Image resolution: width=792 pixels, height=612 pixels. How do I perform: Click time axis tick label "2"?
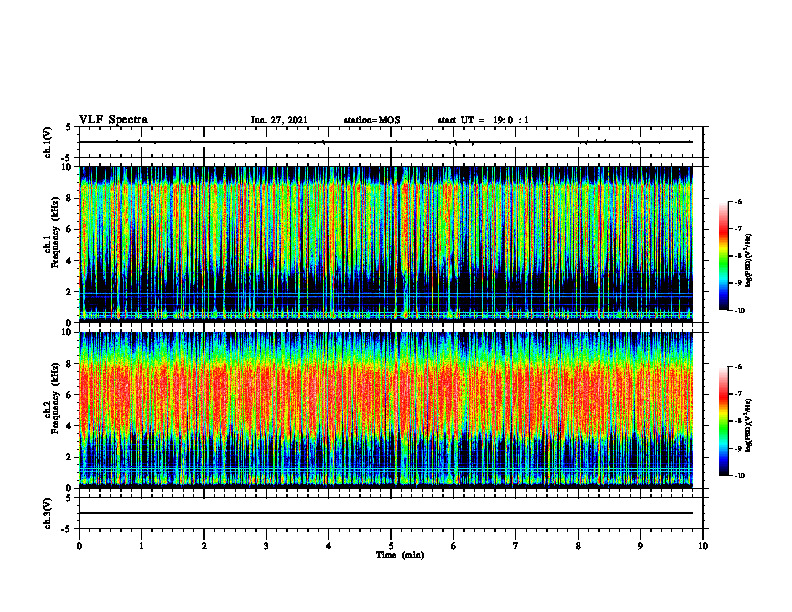tap(204, 546)
